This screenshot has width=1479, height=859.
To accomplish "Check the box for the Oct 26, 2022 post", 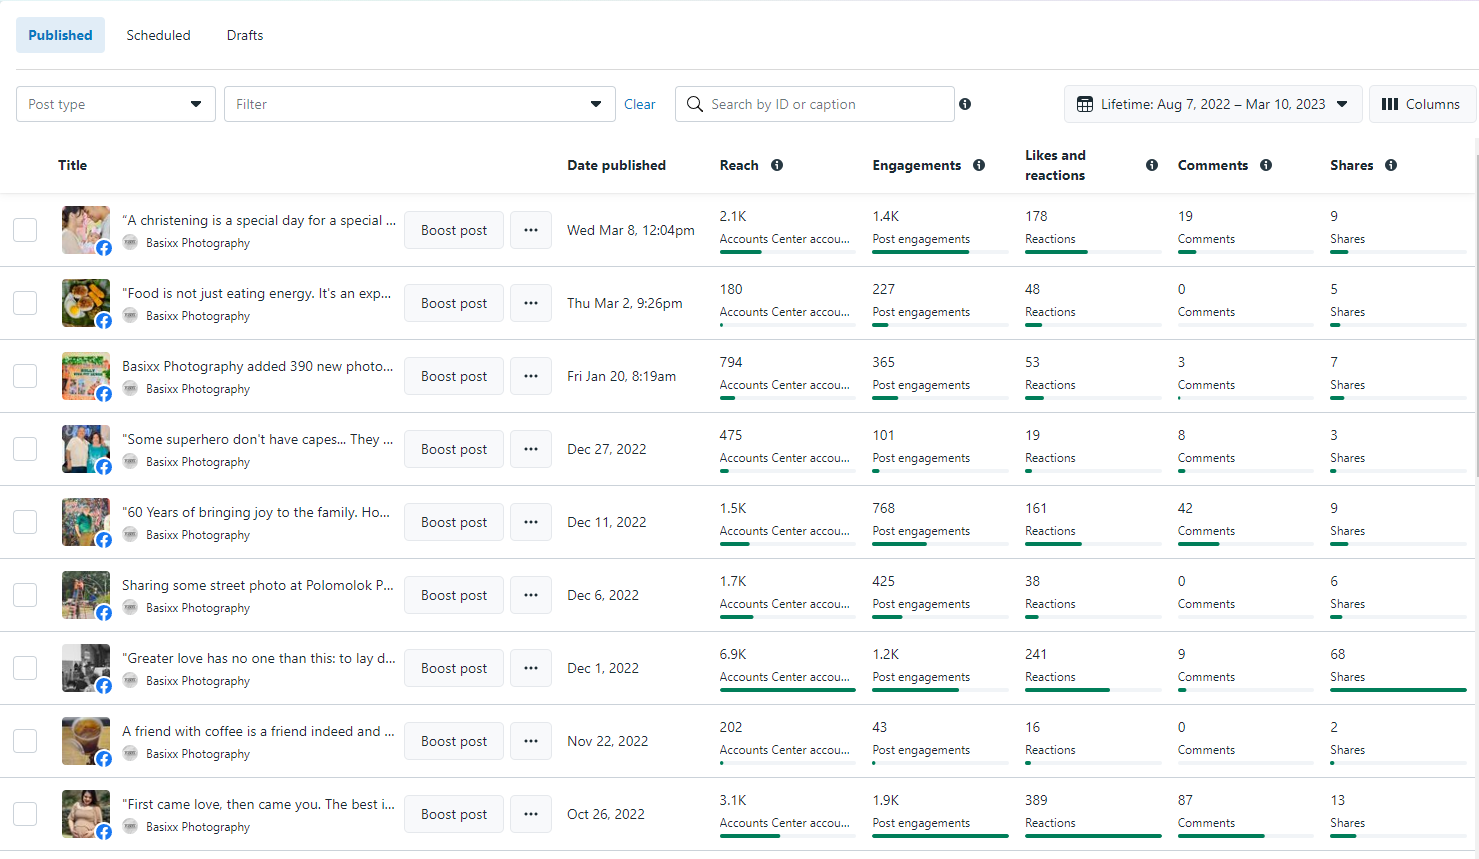I will [x=25, y=814].
